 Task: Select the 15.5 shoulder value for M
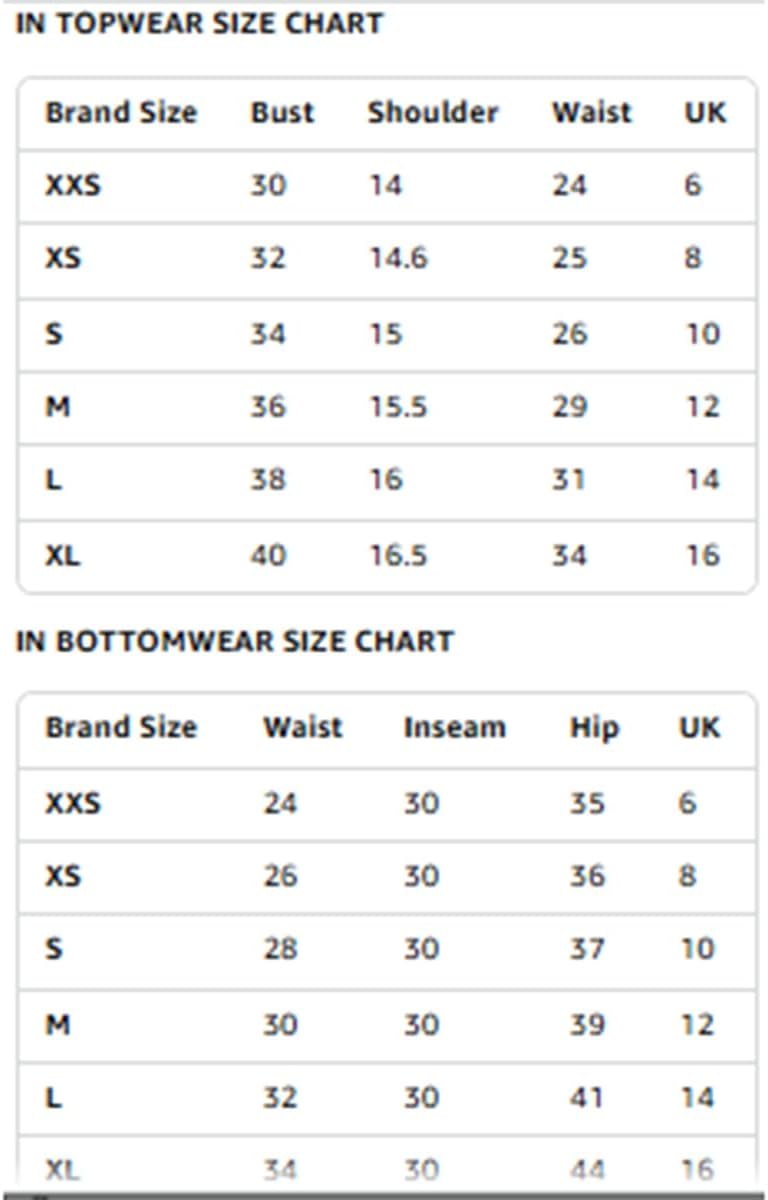[398, 407]
